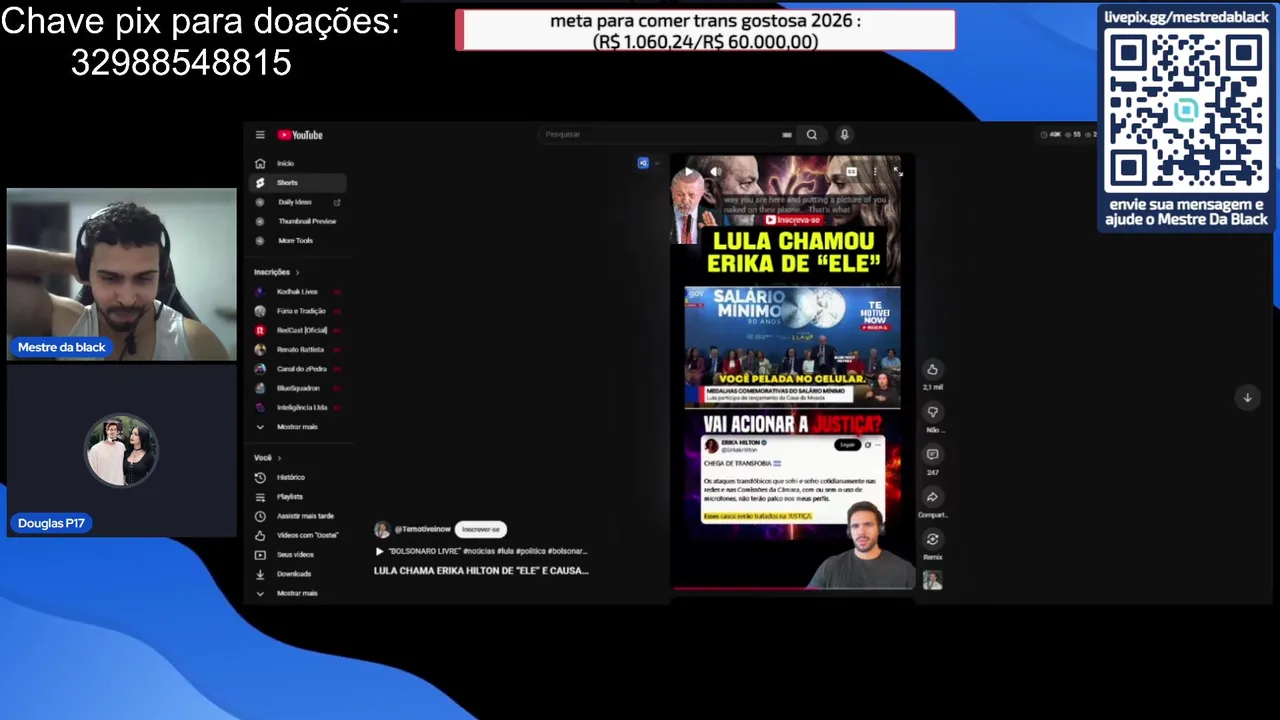The width and height of the screenshot is (1280, 720).
Task: Enter fullscreen on the Short player
Action: tap(897, 172)
